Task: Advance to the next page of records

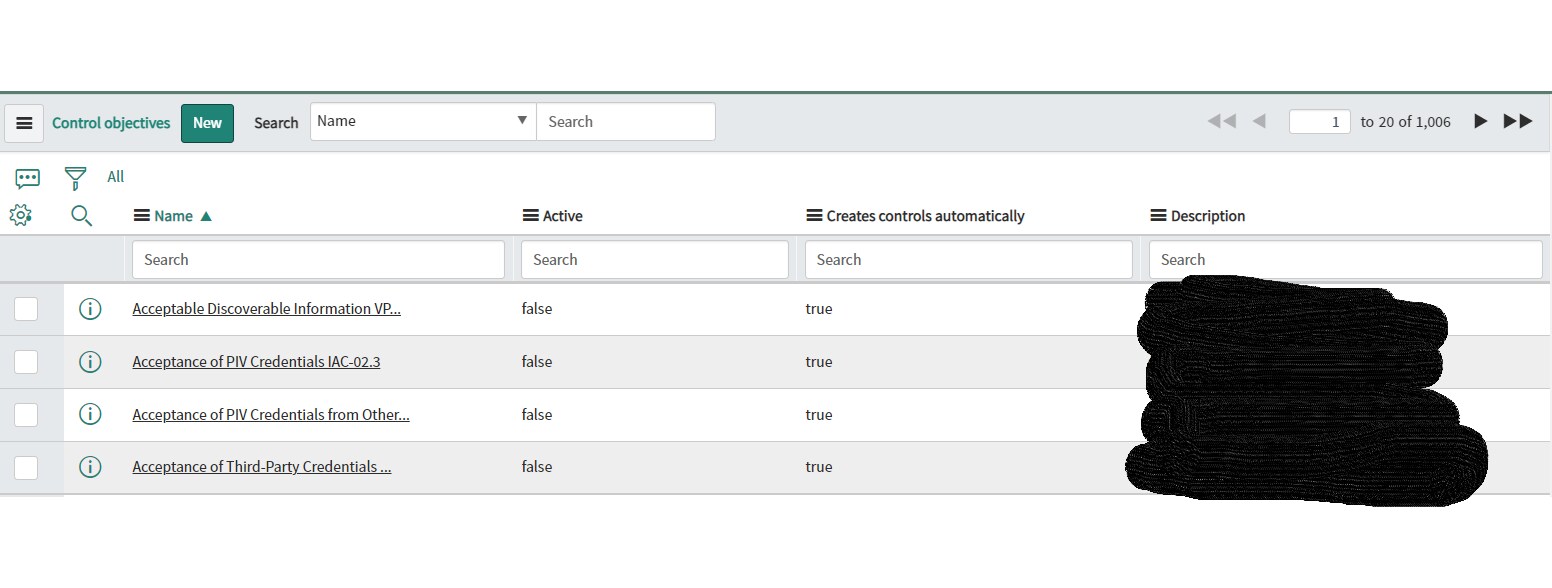Action: (x=1480, y=121)
